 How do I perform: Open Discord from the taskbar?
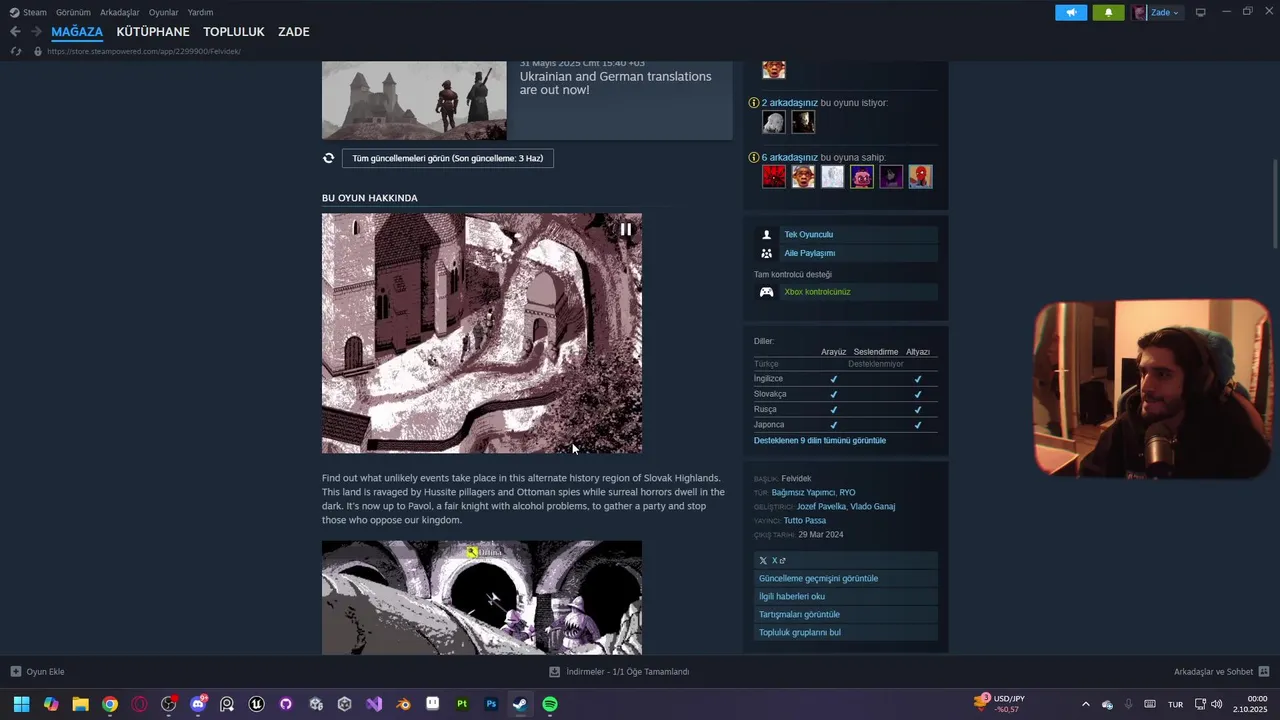(x=198, y=704)
